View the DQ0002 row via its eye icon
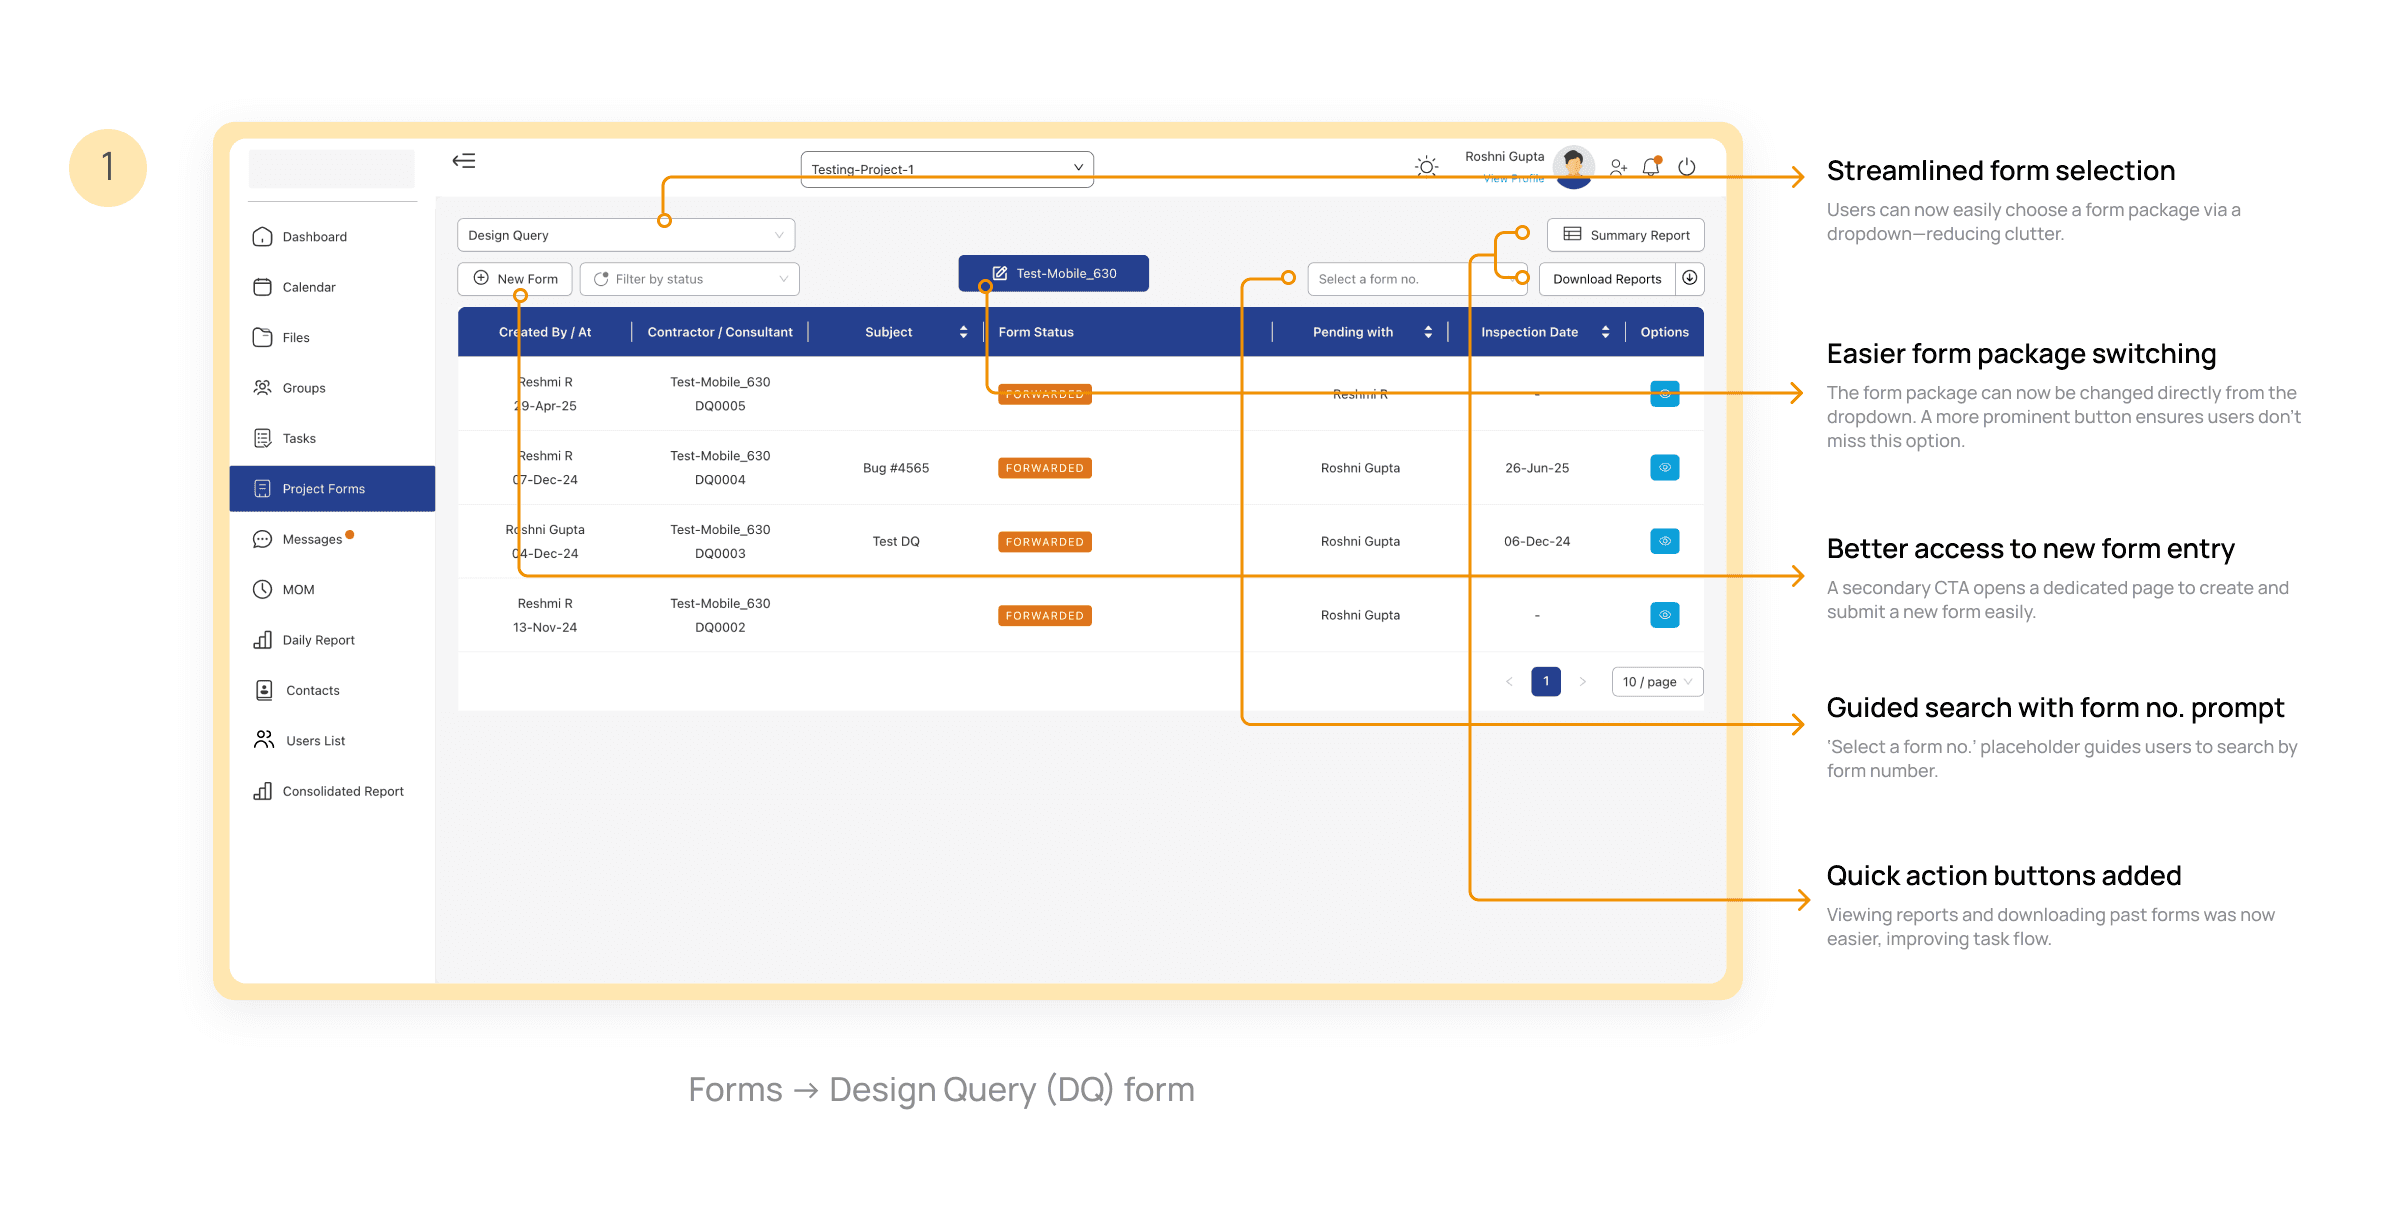This screenshot has height=1227, width=2400. (x=1664, y=615)
